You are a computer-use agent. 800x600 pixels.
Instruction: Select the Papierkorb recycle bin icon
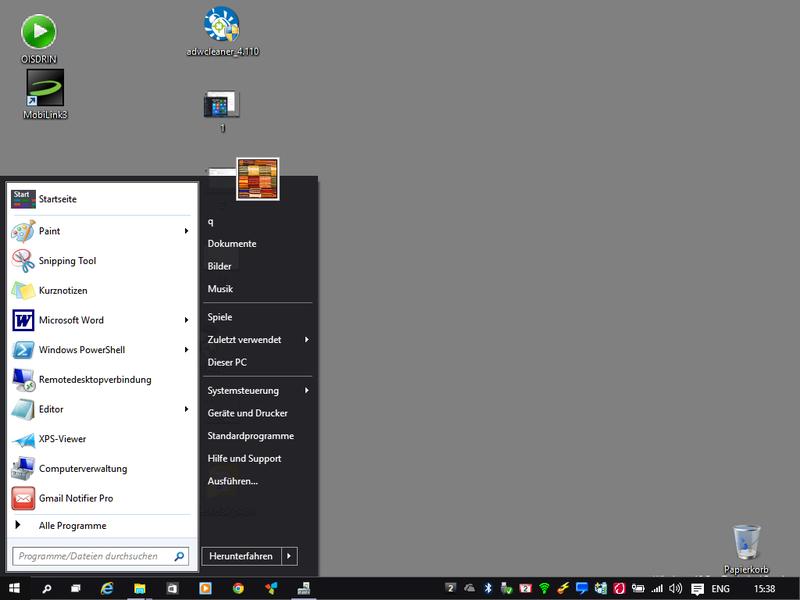coord(746,549)
